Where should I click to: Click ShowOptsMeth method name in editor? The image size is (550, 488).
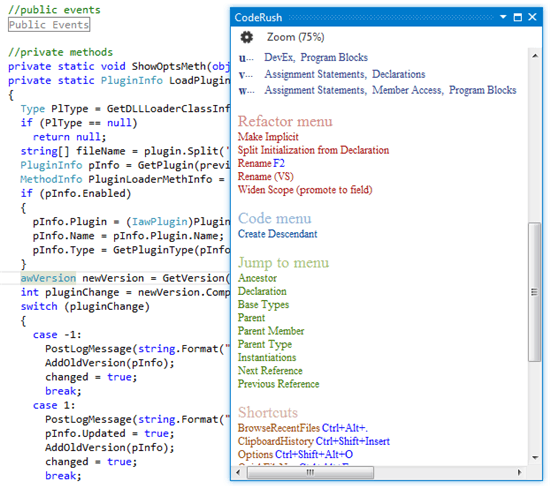tap(169, 66)
